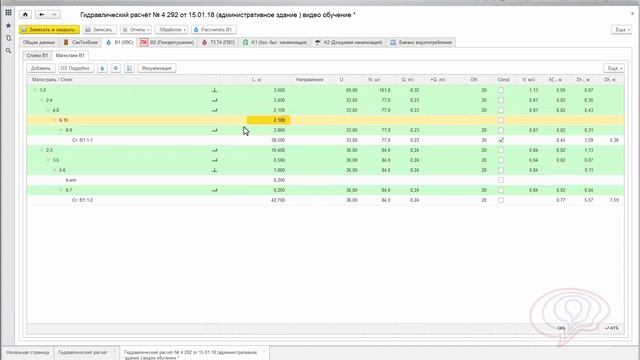
Task: Select row 6-7 in the tree
Action: [x=325, y=190]
